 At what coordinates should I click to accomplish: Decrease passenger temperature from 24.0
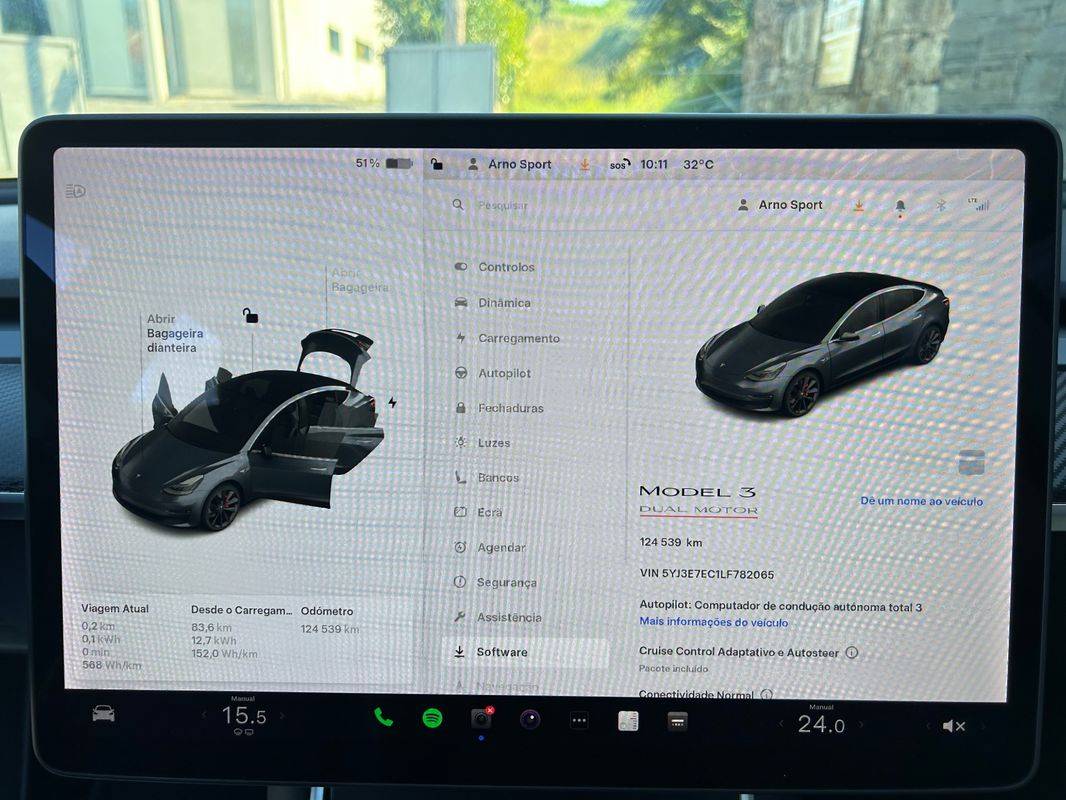[781, 724]
